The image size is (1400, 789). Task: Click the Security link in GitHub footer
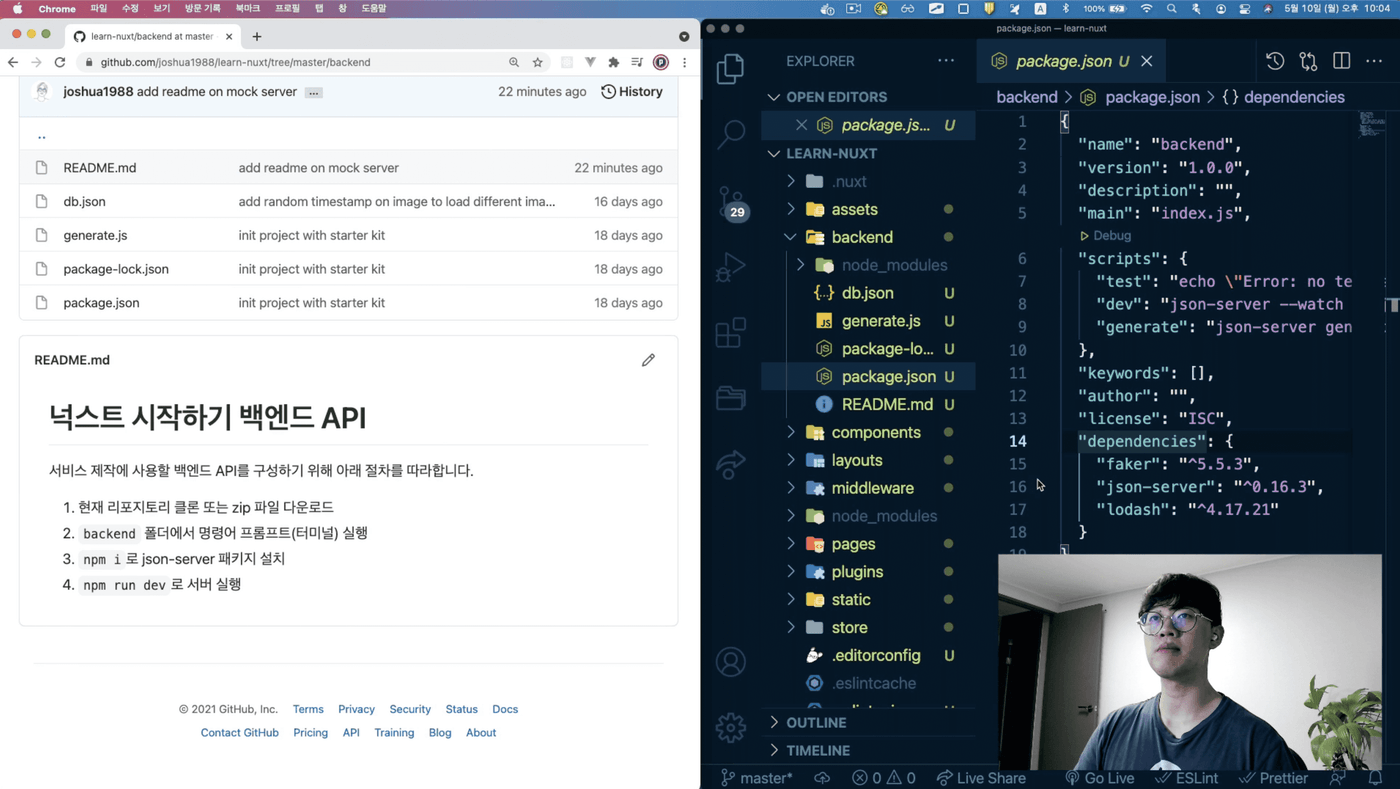(410, 709)
